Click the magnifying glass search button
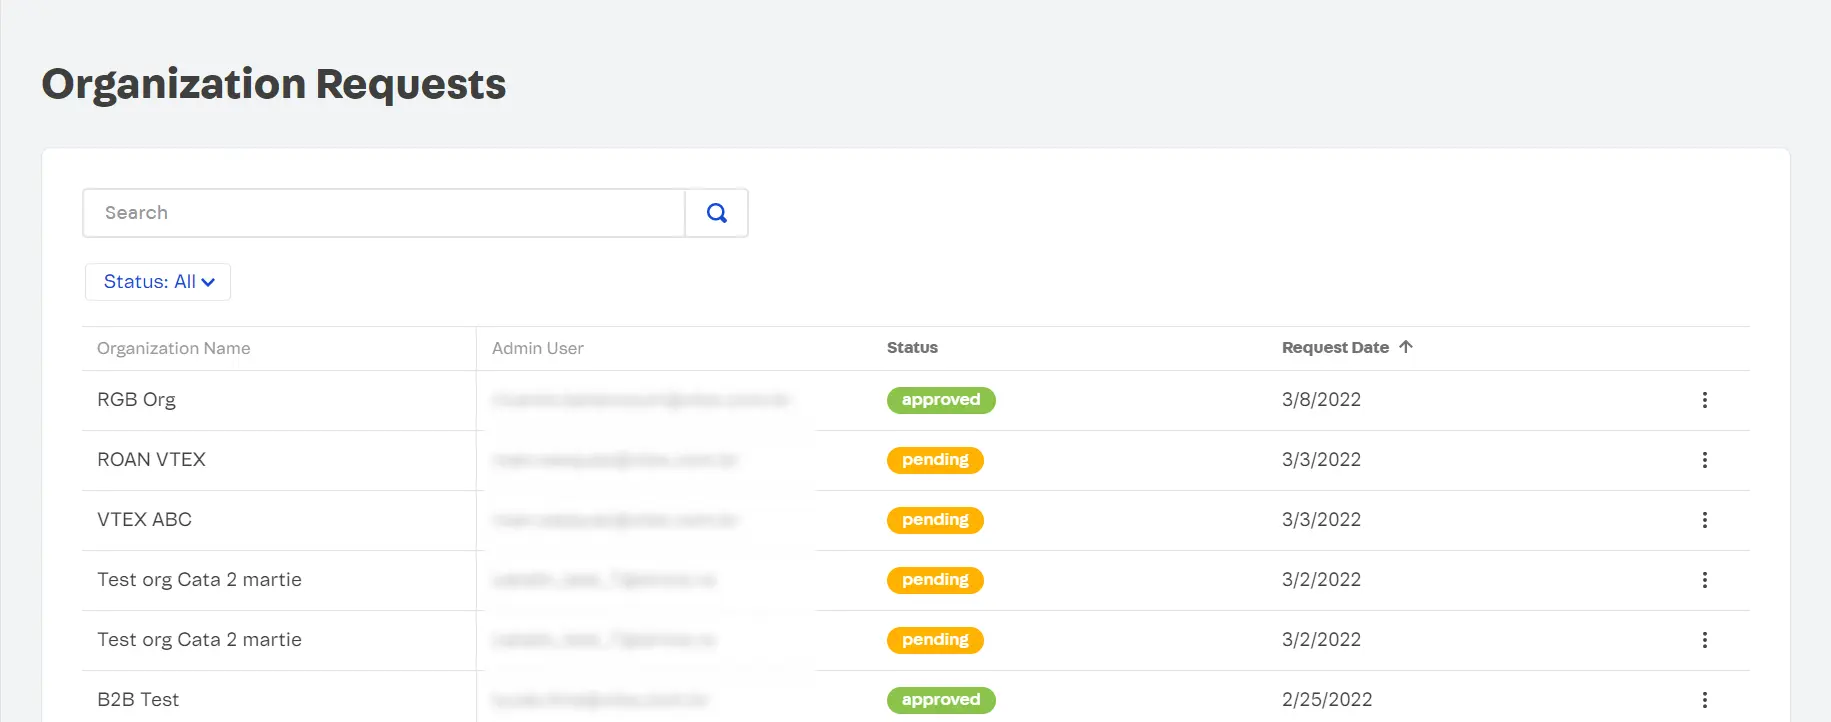 716,213
